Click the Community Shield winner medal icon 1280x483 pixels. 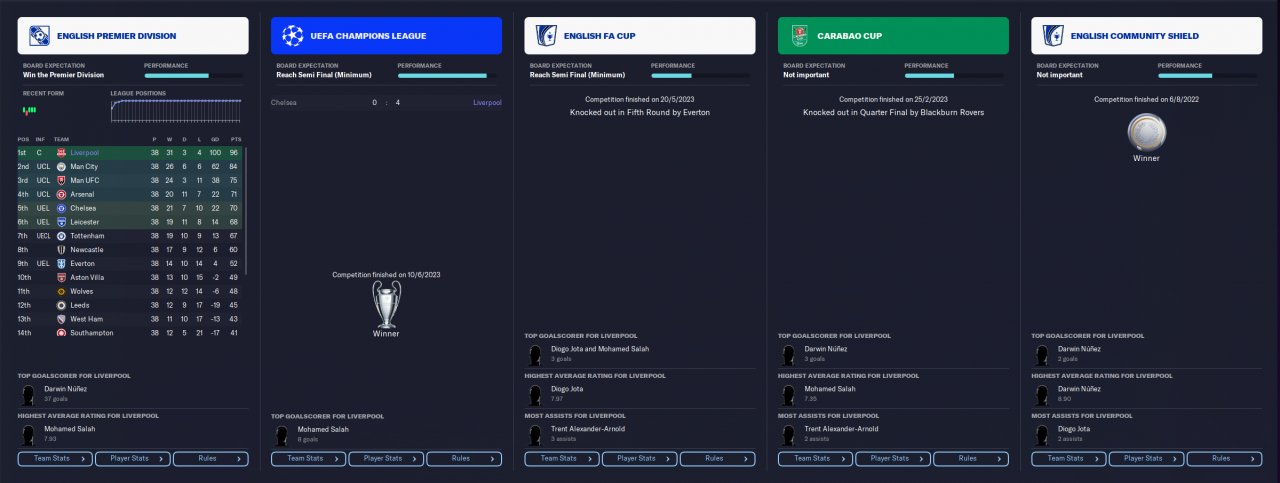[x=1146, y=132]
